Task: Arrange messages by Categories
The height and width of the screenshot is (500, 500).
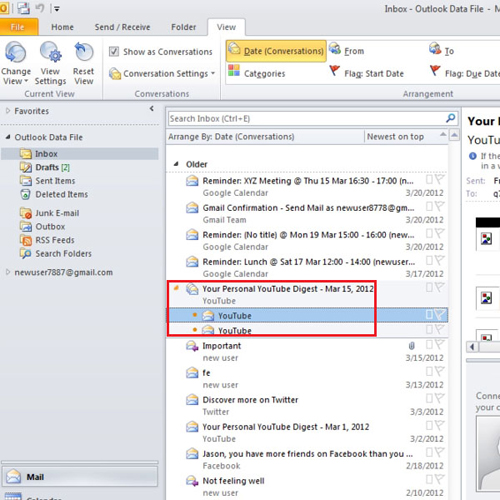Action: click(257, 73)
